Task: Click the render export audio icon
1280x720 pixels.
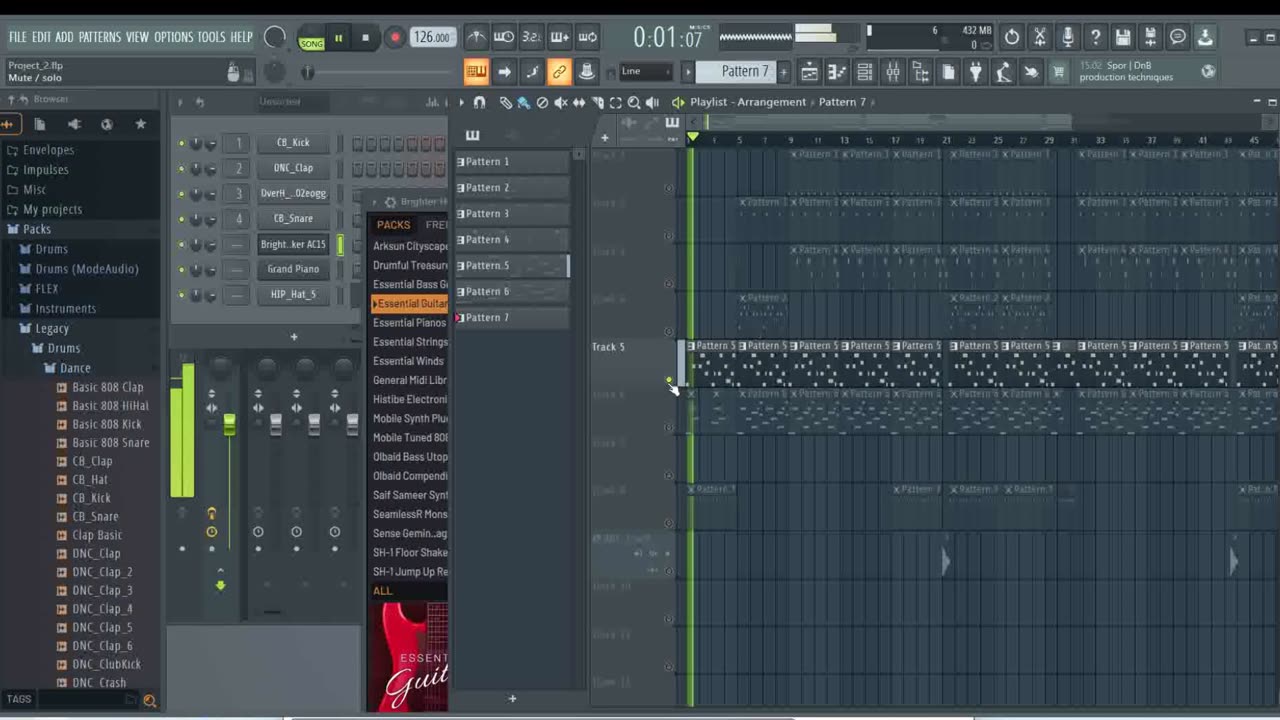Action: pos(1150,38)
